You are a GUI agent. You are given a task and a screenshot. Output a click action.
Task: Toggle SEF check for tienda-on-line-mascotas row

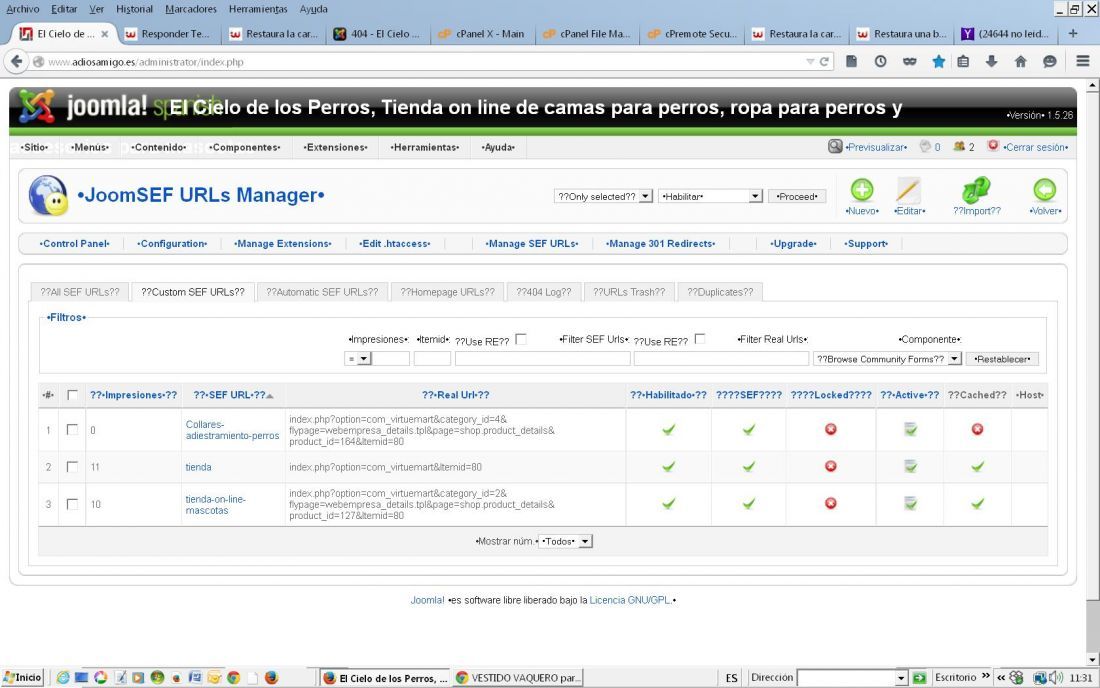tap(749, 504)
